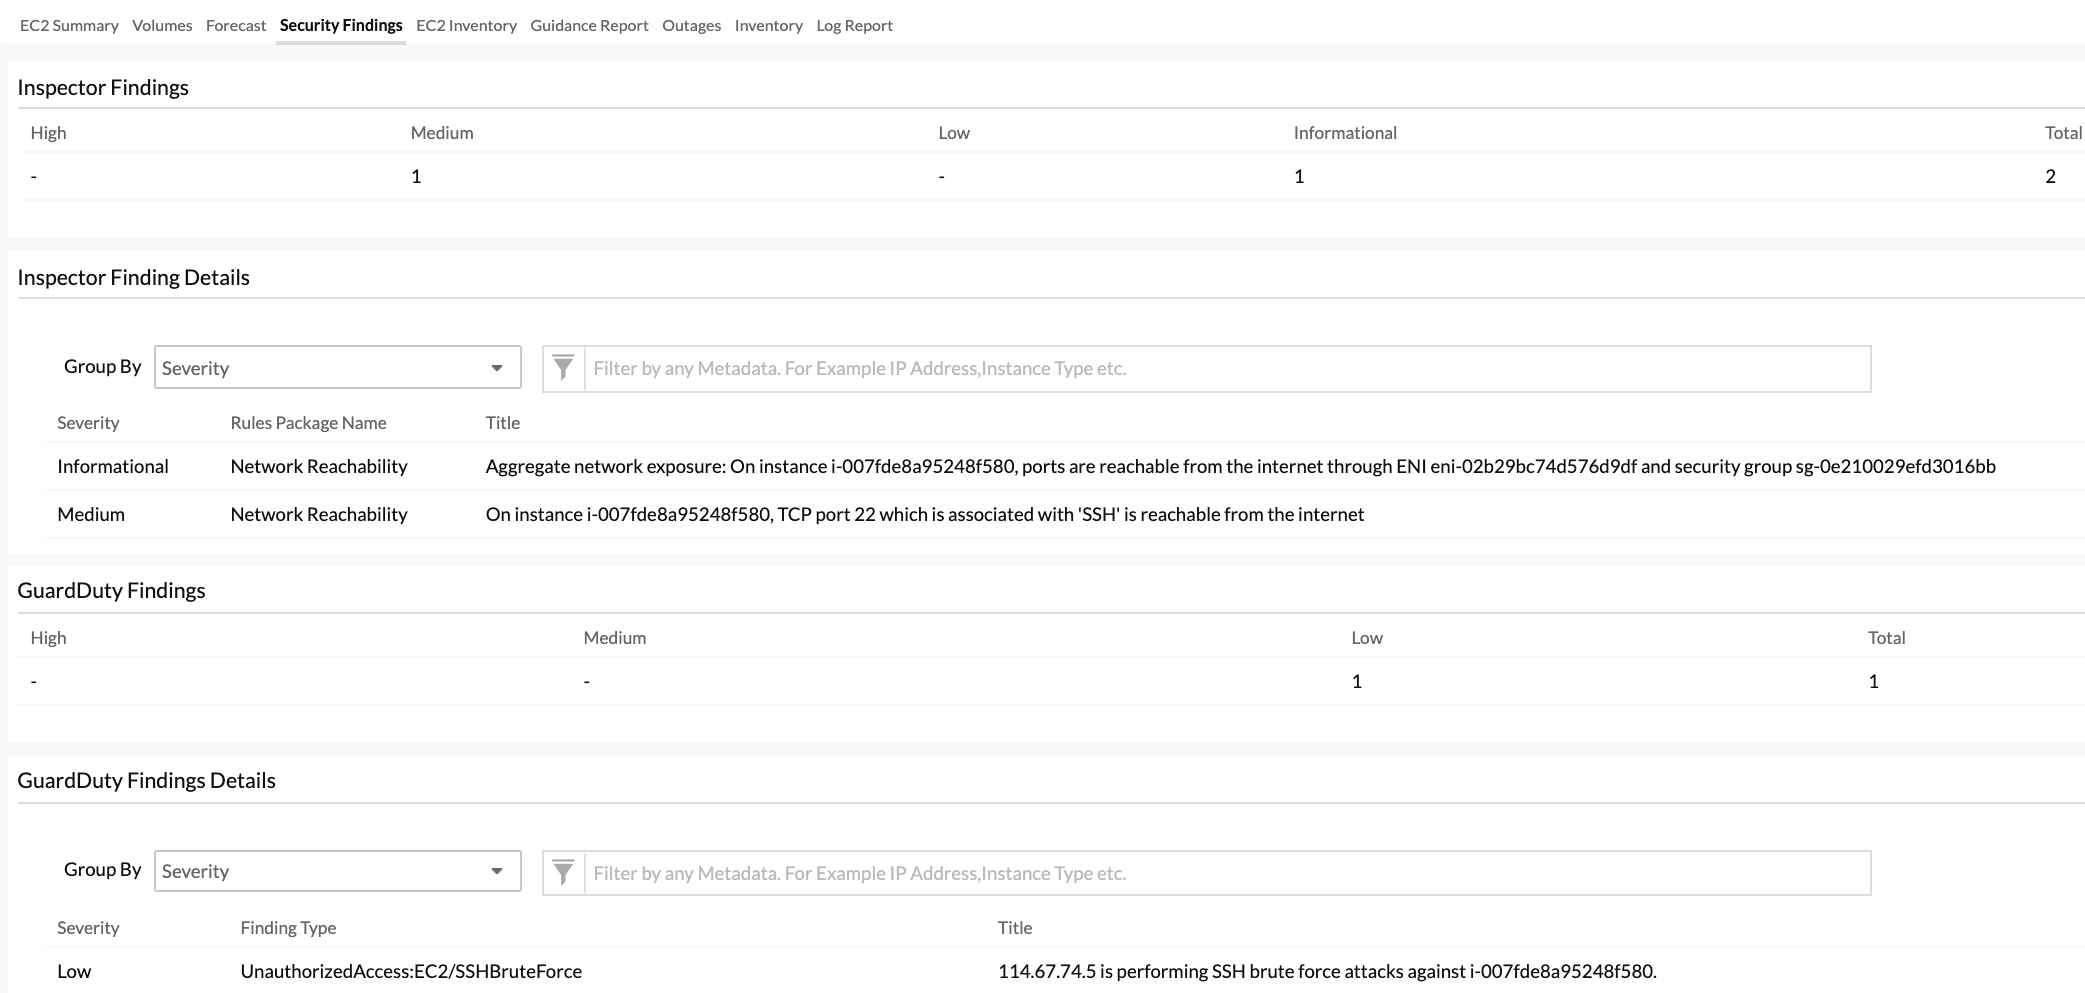Click the Finding Type column header
The height and width of the screenshot is (993, 2085).
pyautogui.click(x=287, y=928)
